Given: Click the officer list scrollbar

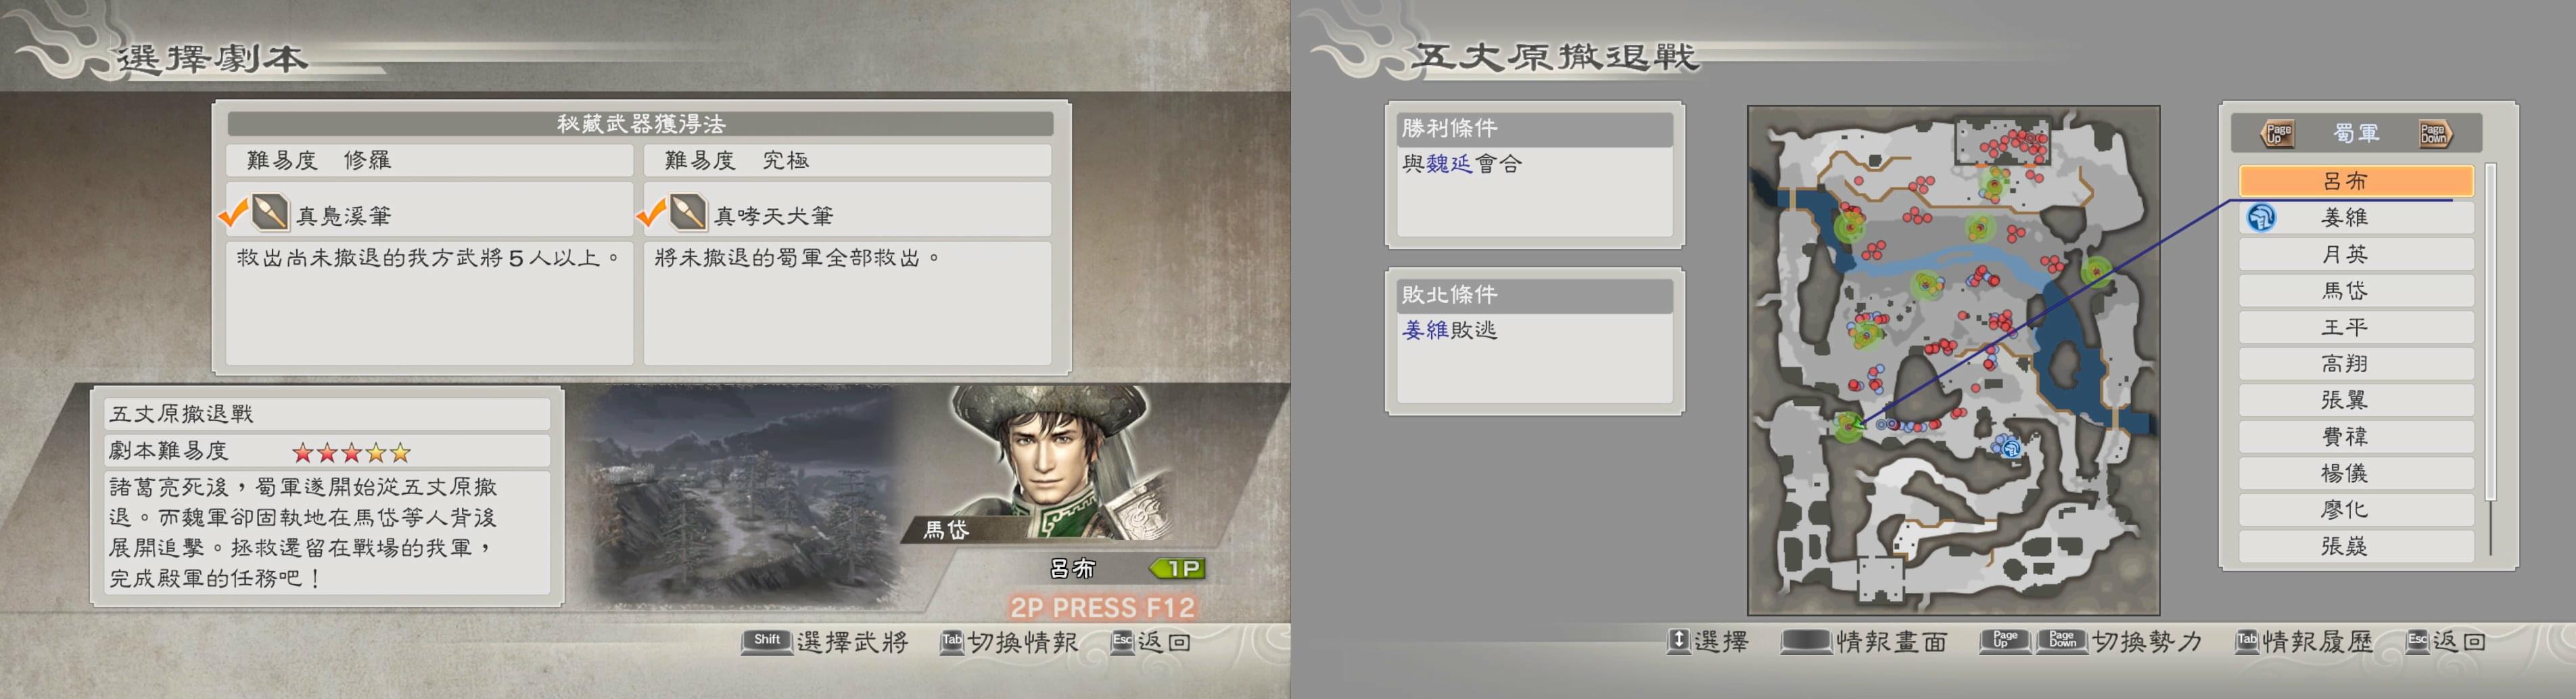Looking at the screenshot, I should click(2490, 360).
